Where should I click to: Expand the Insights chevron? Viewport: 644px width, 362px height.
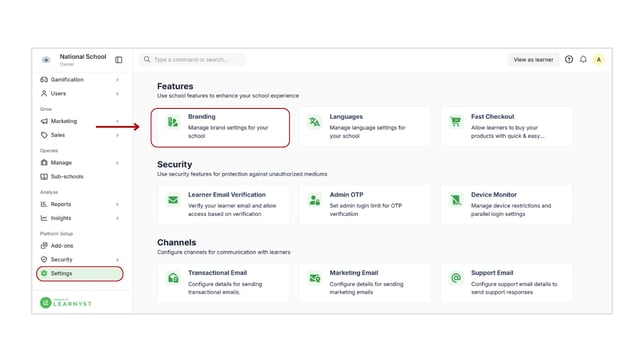[117, 218]
